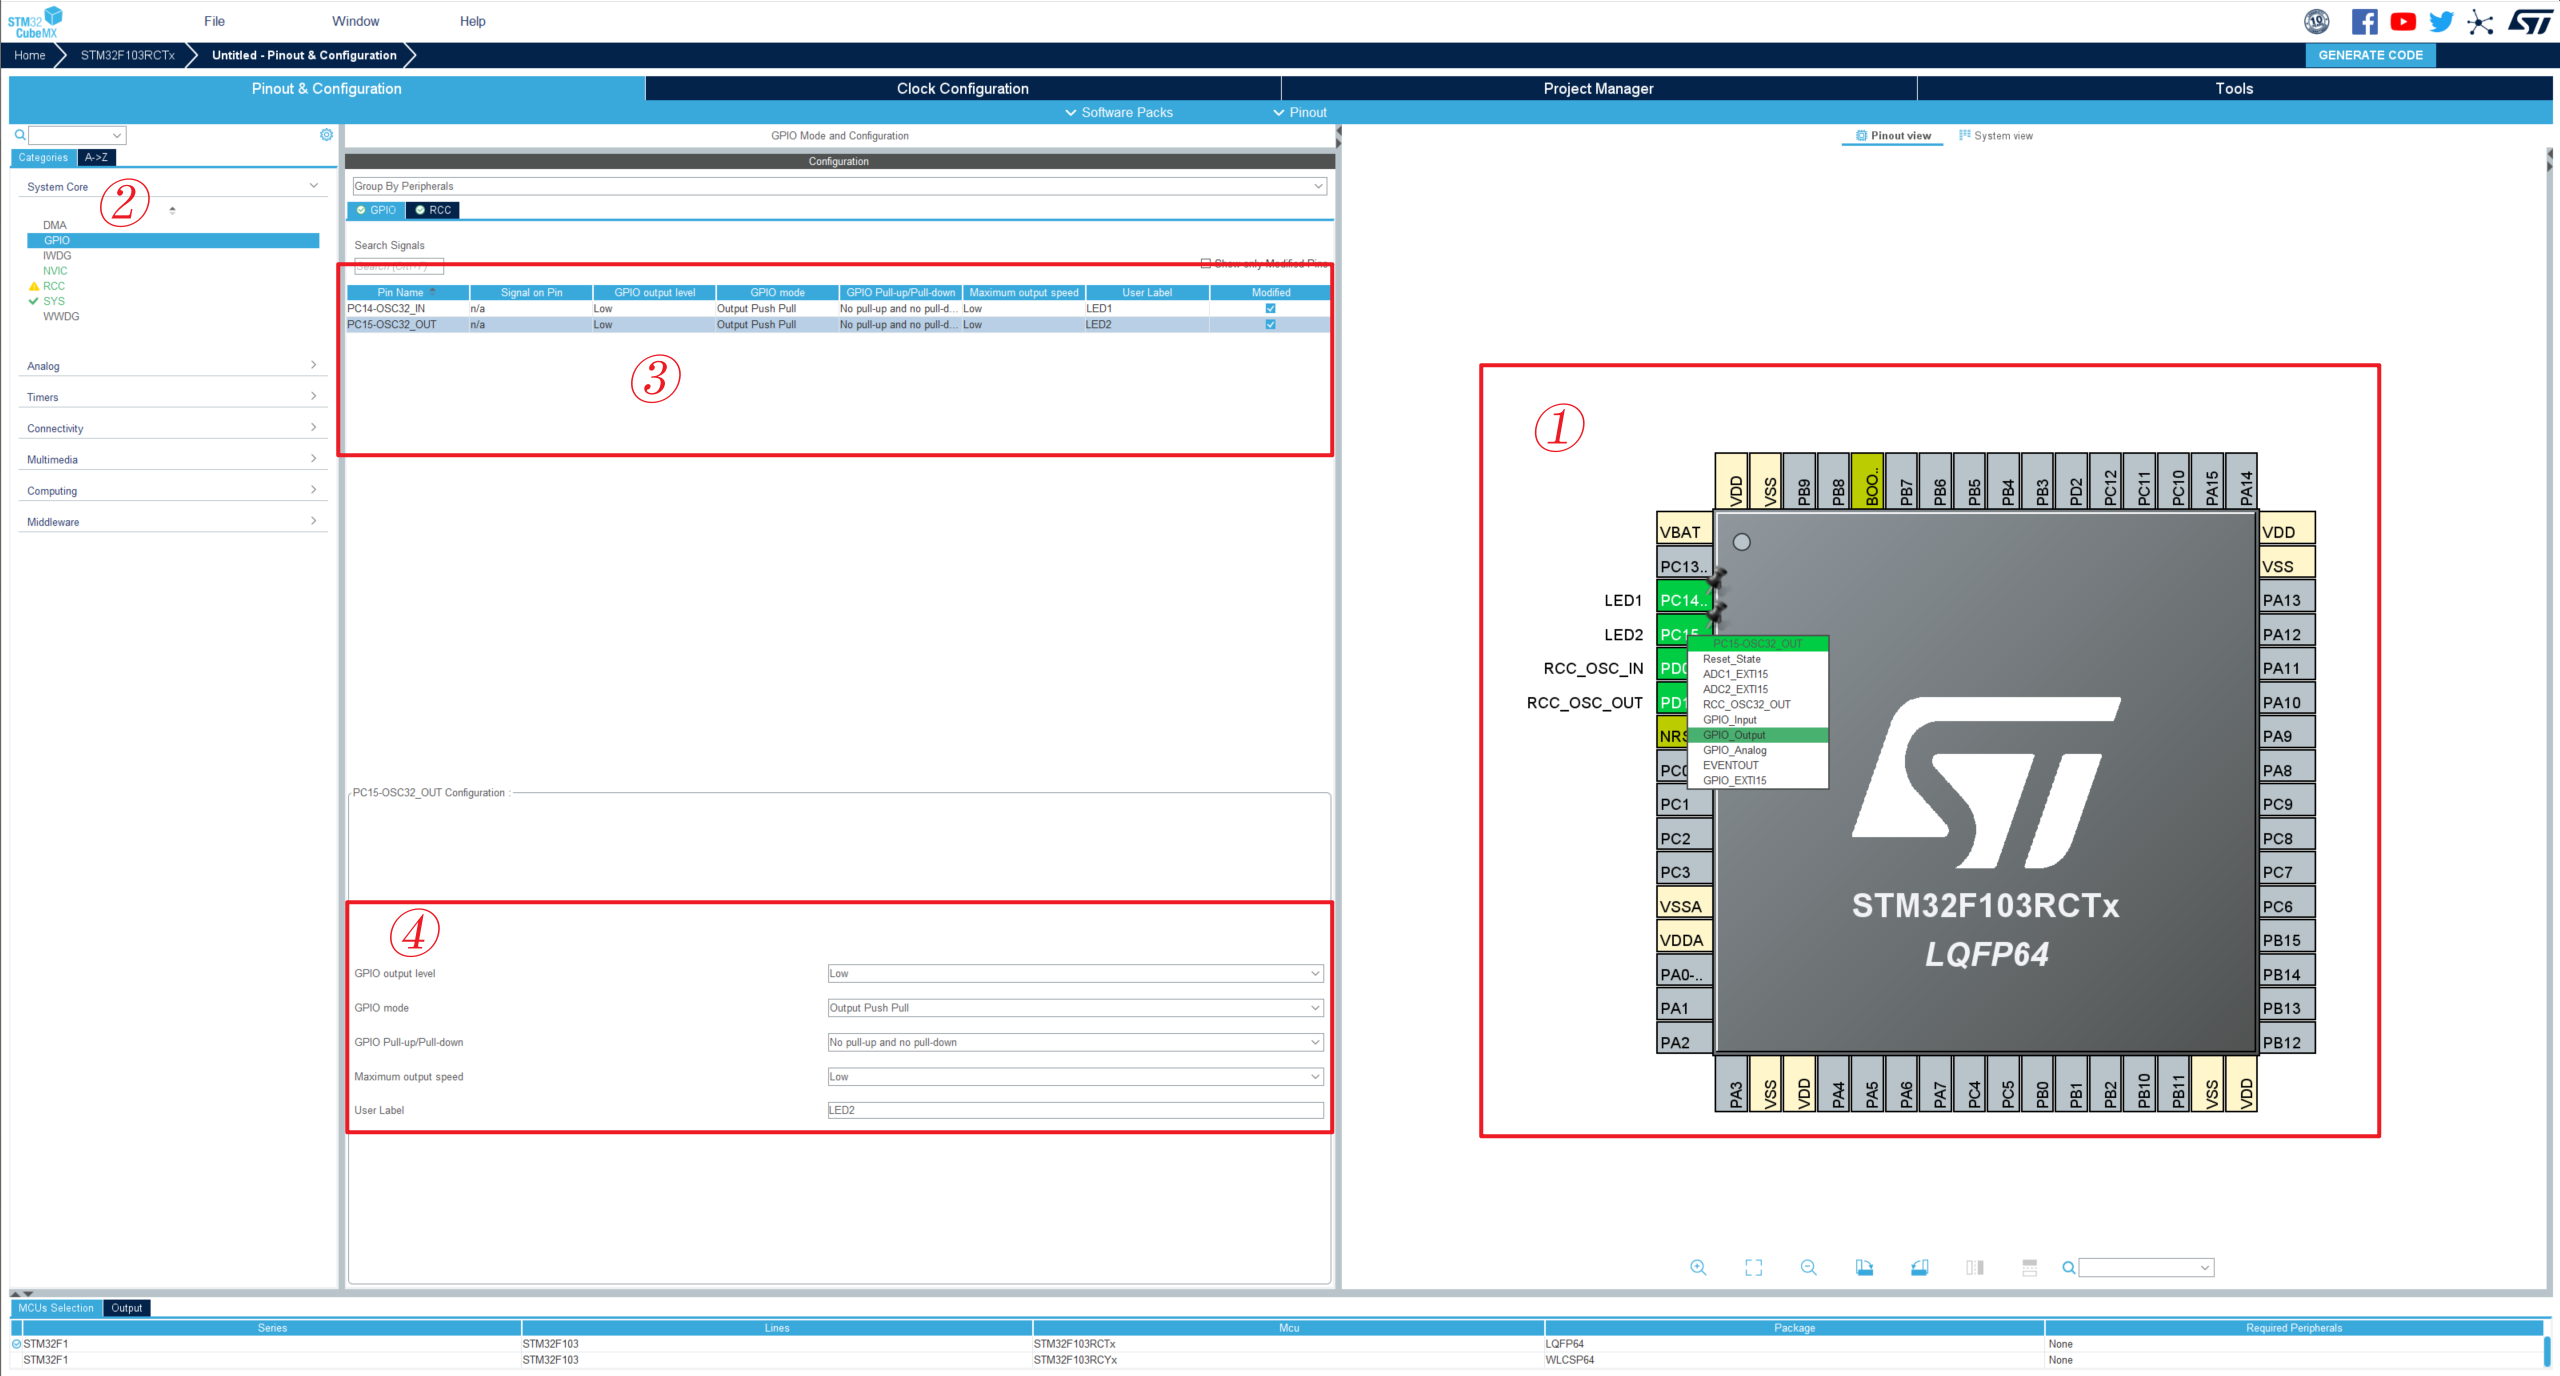
Task: Click the ST logo in the header
Action: pos(2529,22)
